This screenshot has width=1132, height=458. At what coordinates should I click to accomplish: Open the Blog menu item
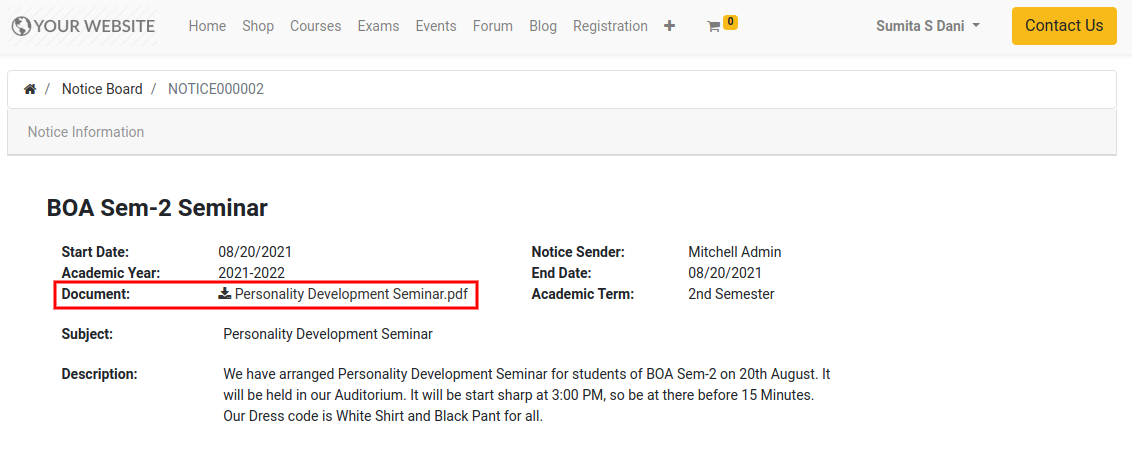point(543,26)
